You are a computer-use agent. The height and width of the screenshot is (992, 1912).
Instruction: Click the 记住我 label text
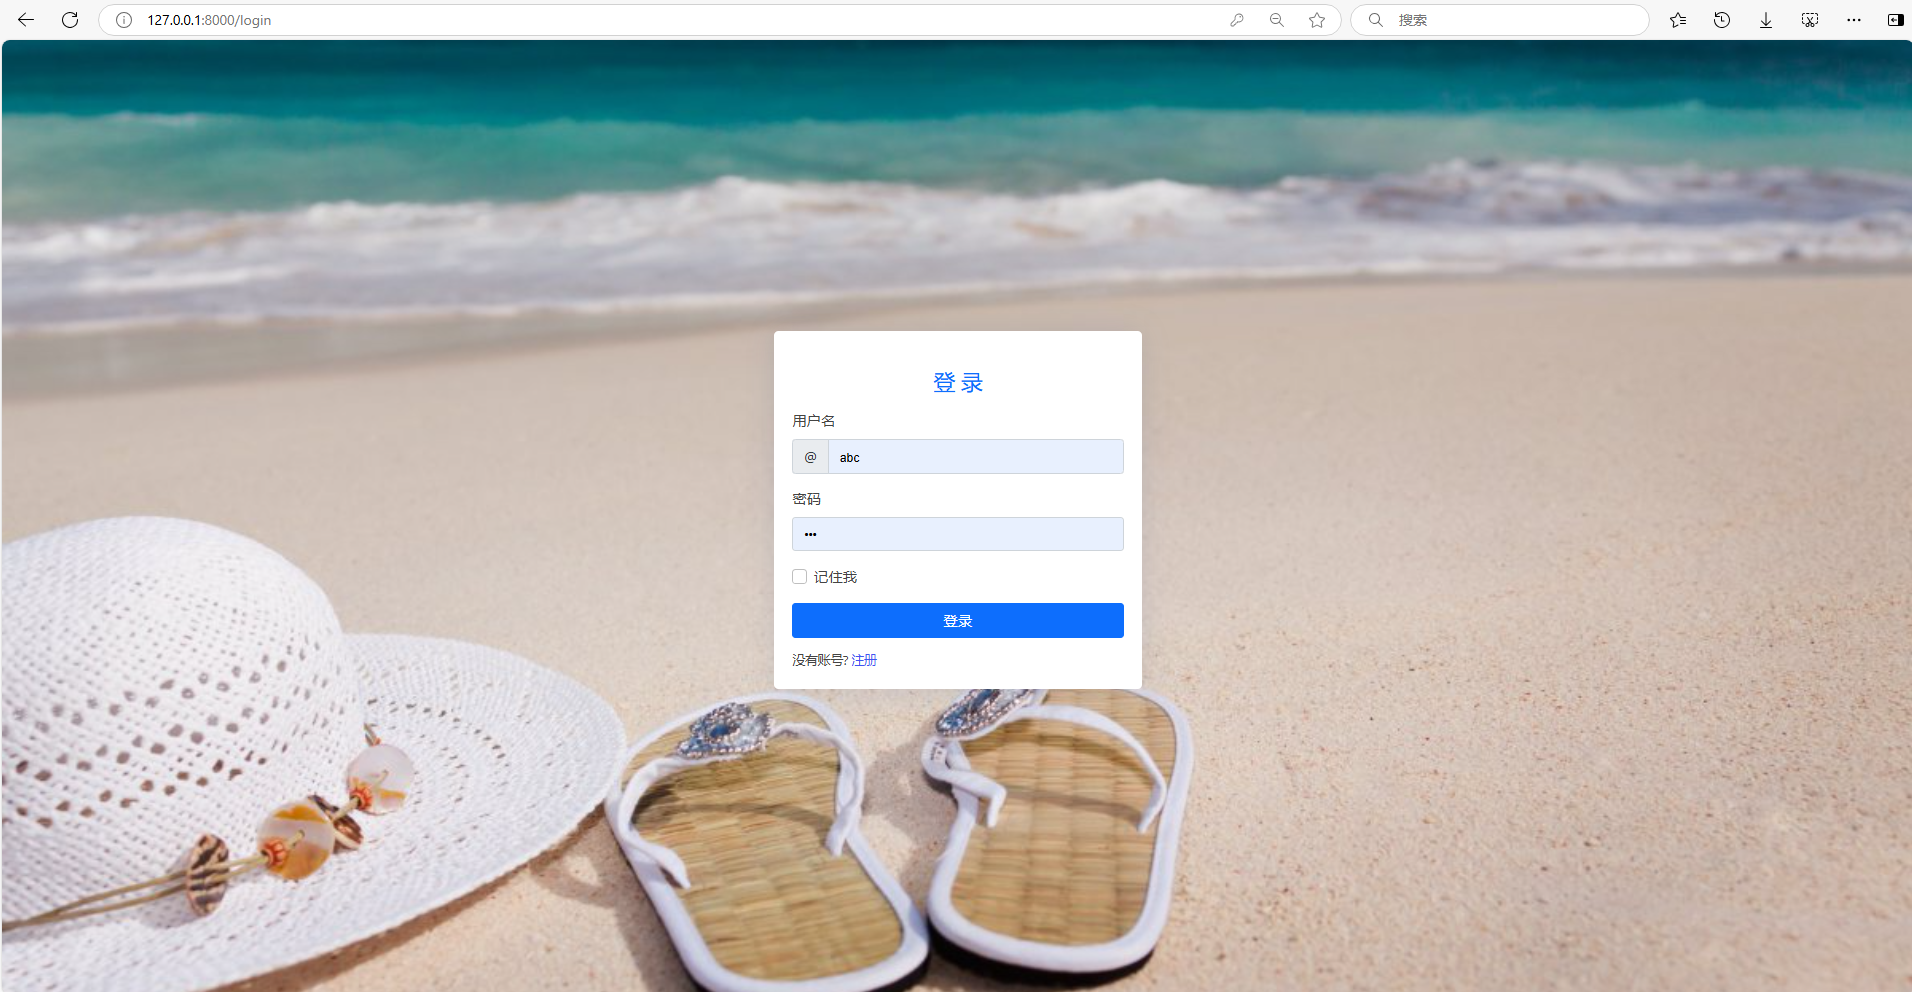(x=835, y=577)
